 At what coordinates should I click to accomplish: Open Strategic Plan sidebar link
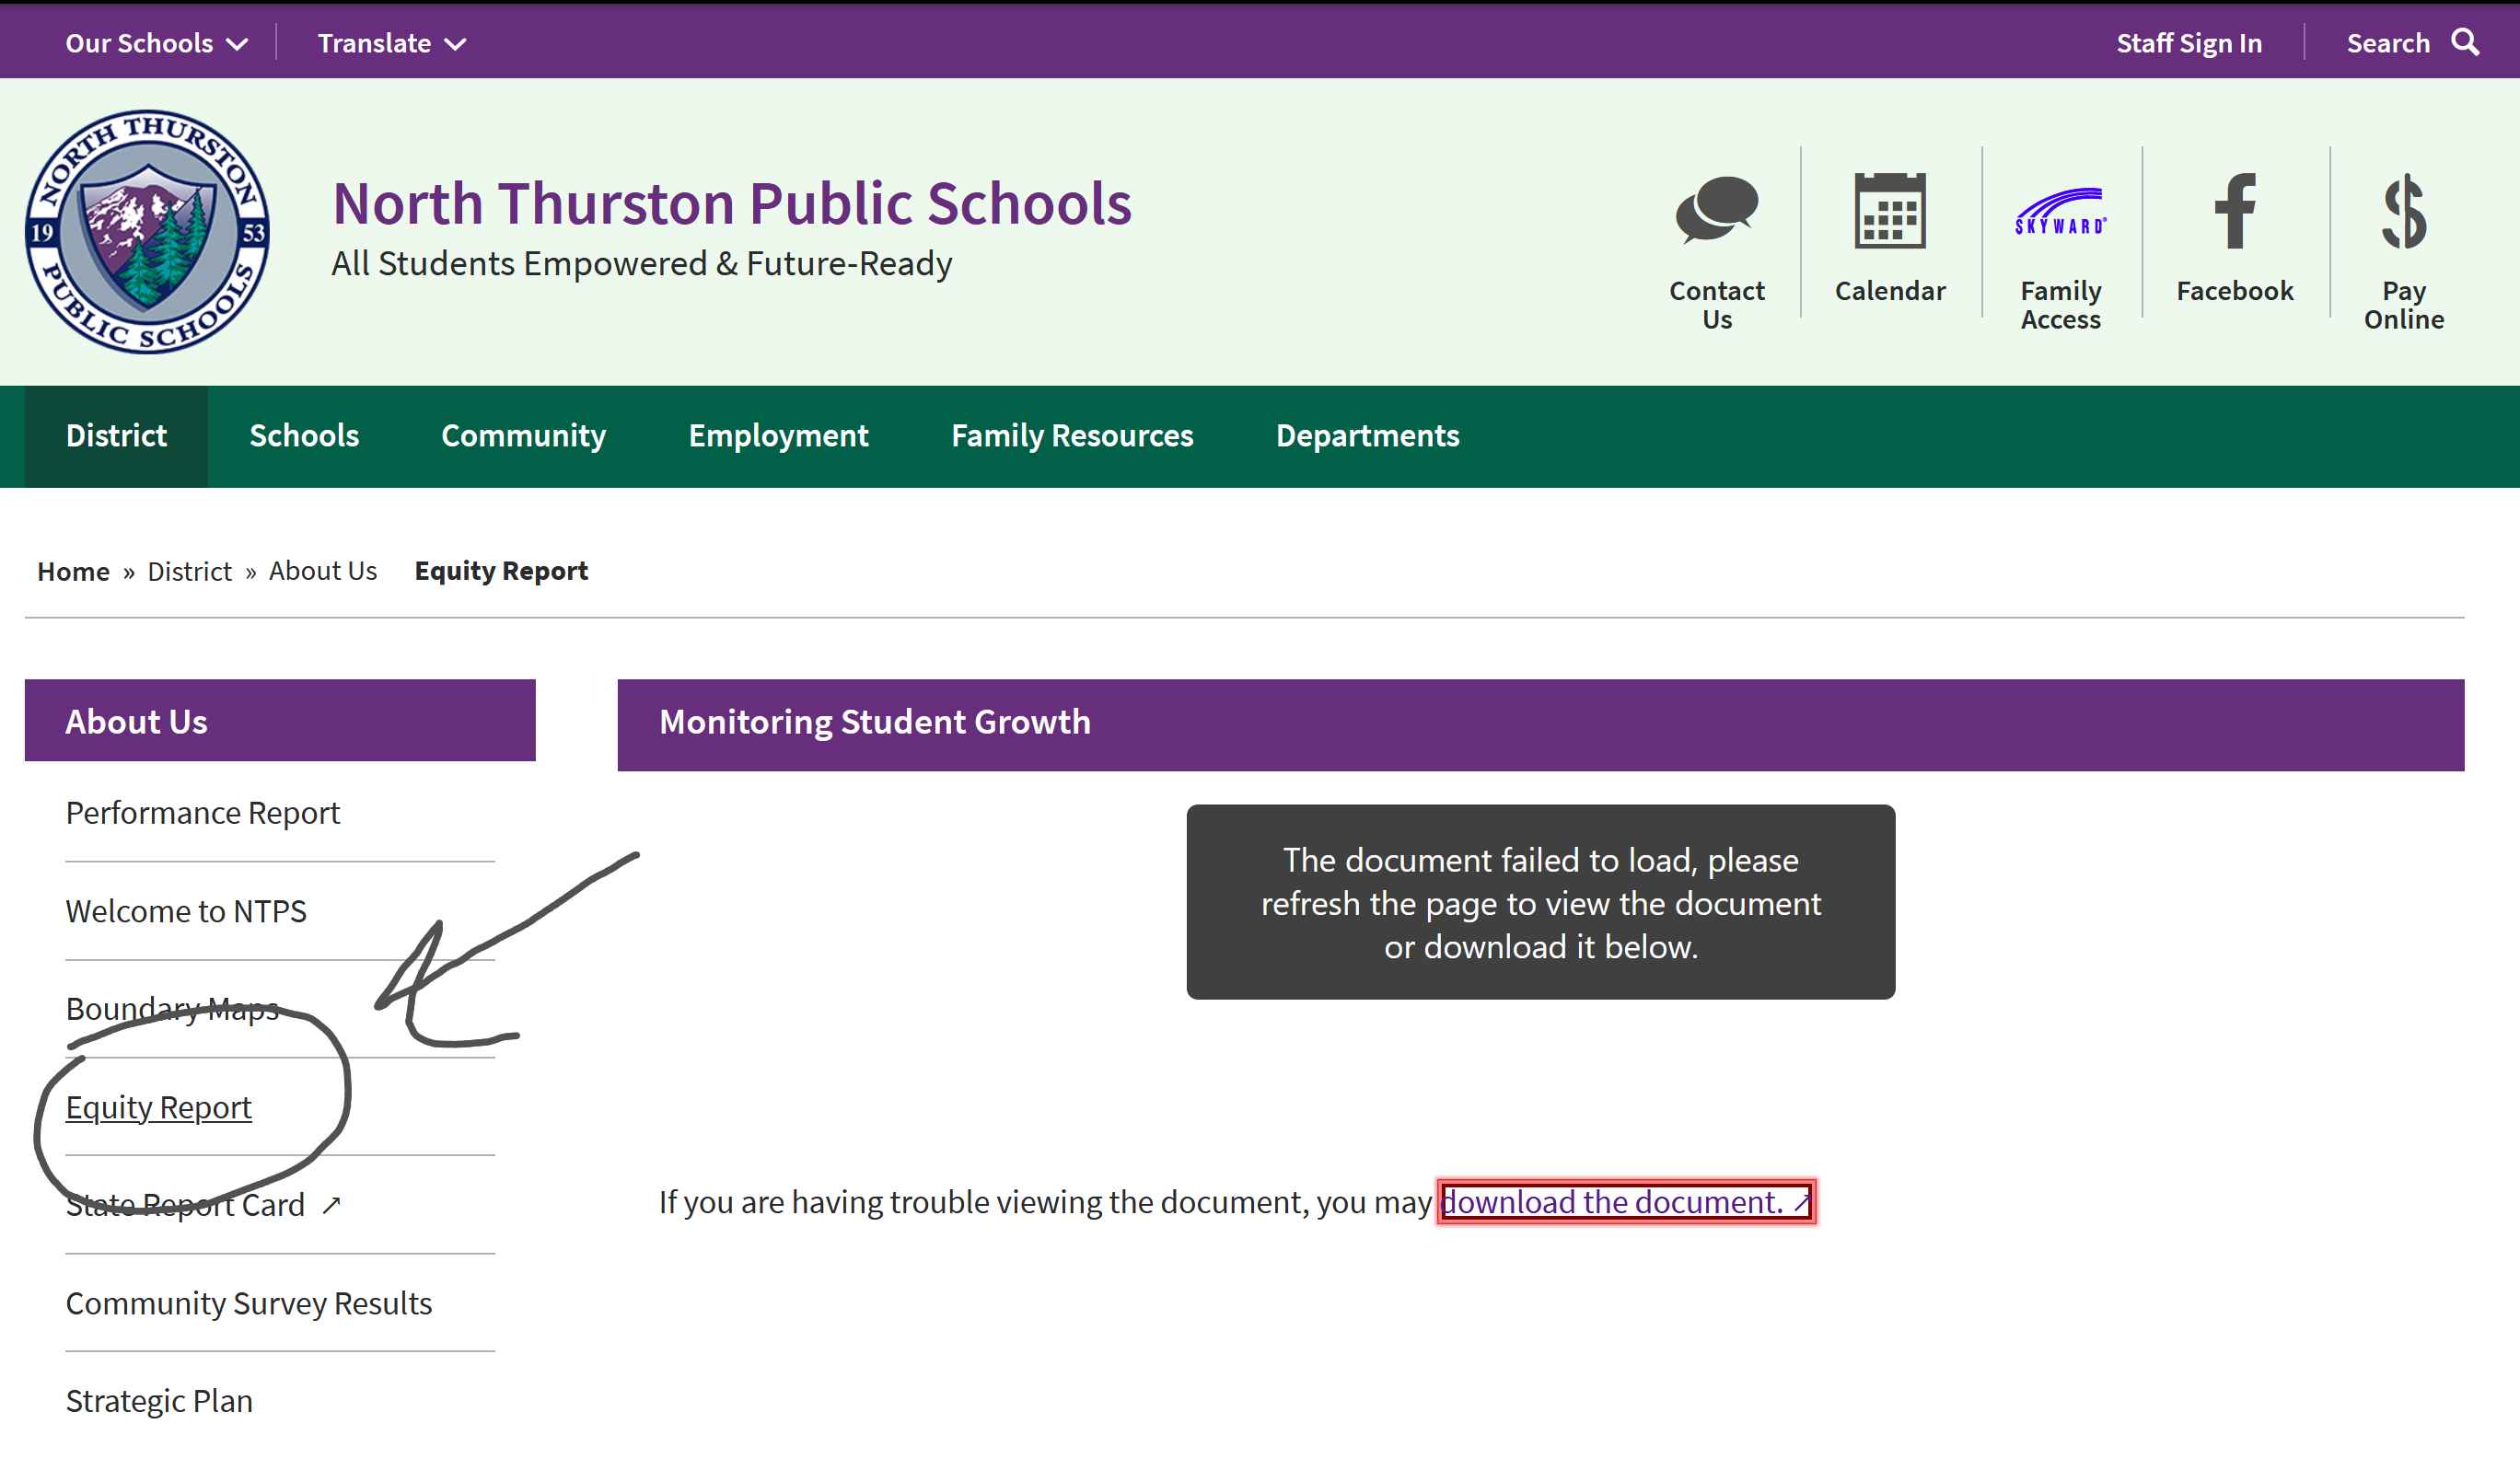[x=158, y=1401]
